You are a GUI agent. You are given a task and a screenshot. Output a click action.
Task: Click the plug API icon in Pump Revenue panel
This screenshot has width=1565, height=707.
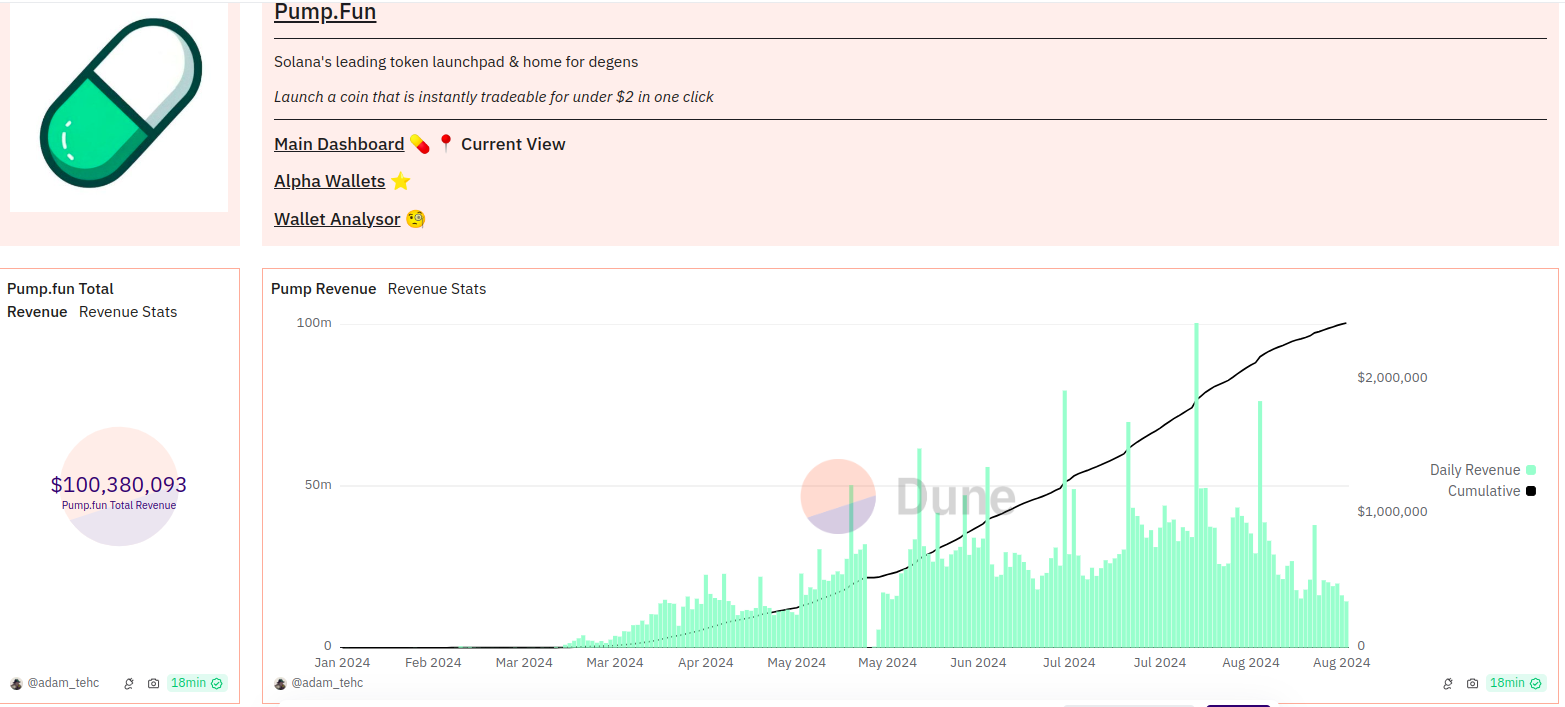point(1448,683)
